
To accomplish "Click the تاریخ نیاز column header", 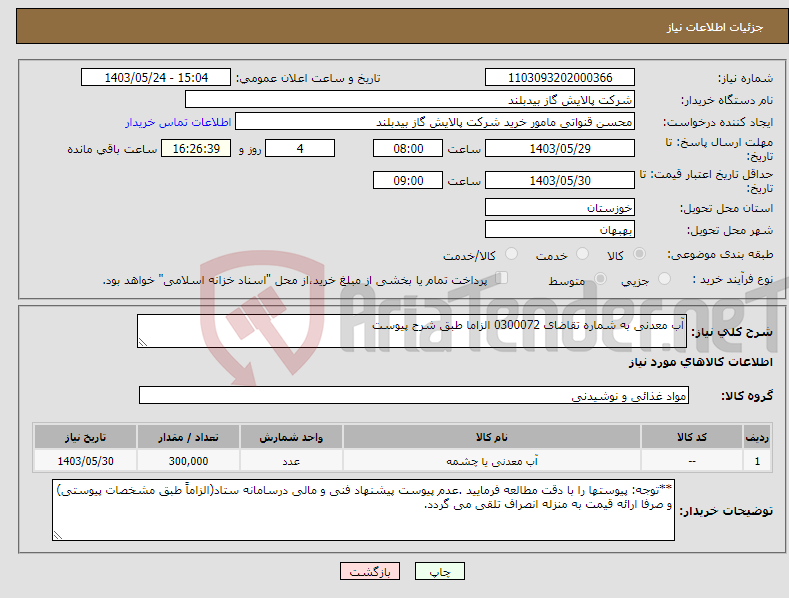I will point(86,437).
